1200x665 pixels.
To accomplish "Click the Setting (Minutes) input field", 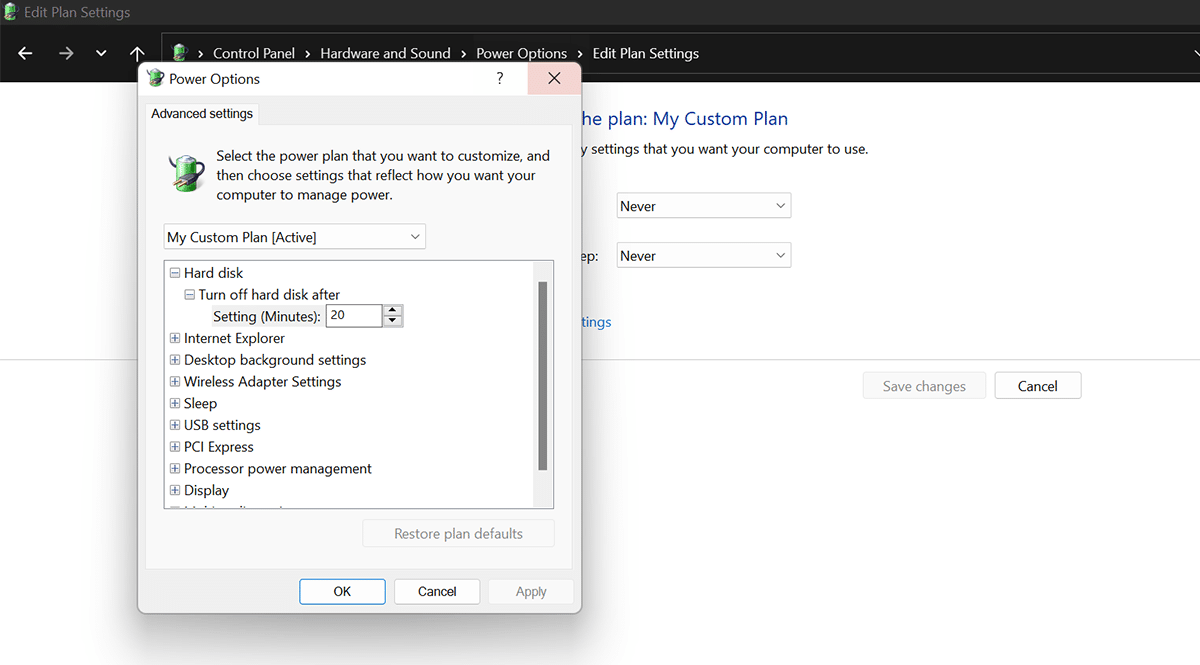I will point(353,316).
